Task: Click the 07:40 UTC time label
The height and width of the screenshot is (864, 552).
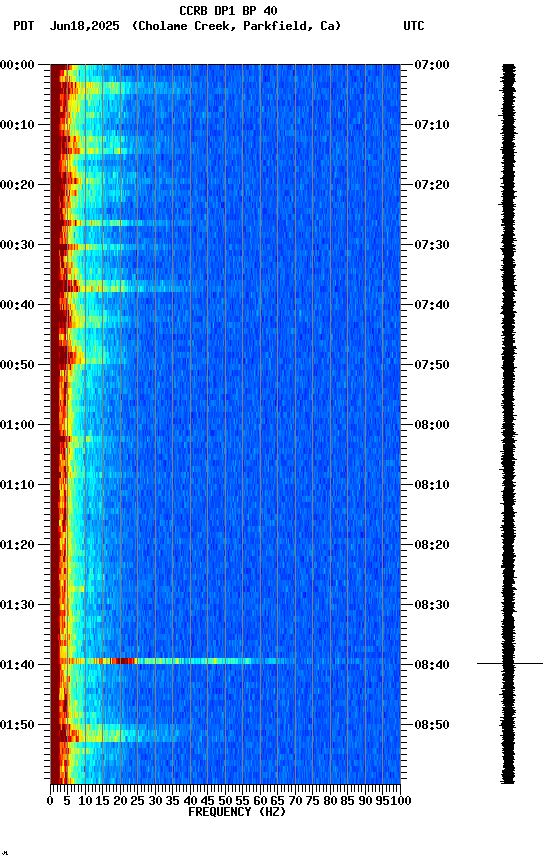Action: pos(432,305)
